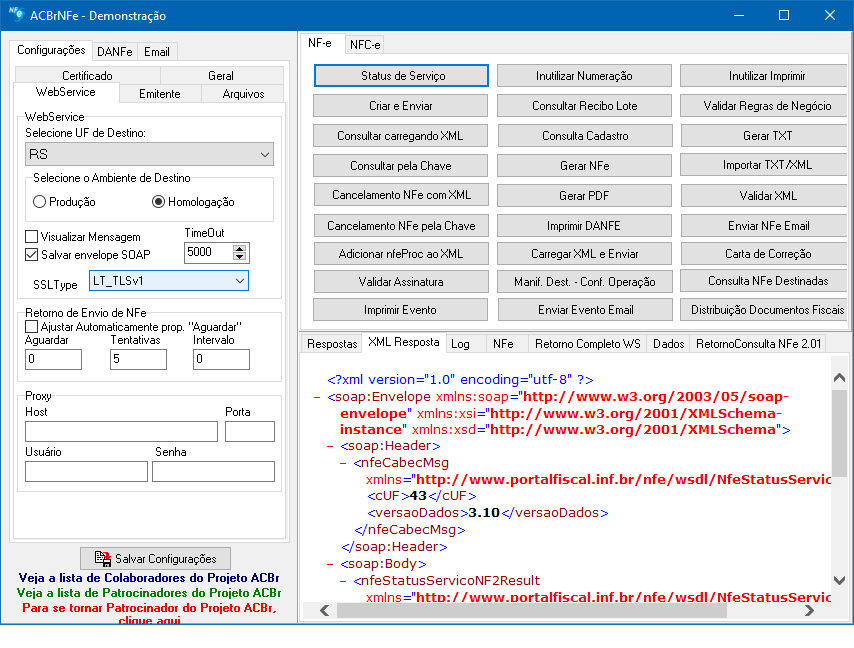Decrease TimeOut with down arrow
Viewport: 854px width, 648px height.
coord(240,257)
